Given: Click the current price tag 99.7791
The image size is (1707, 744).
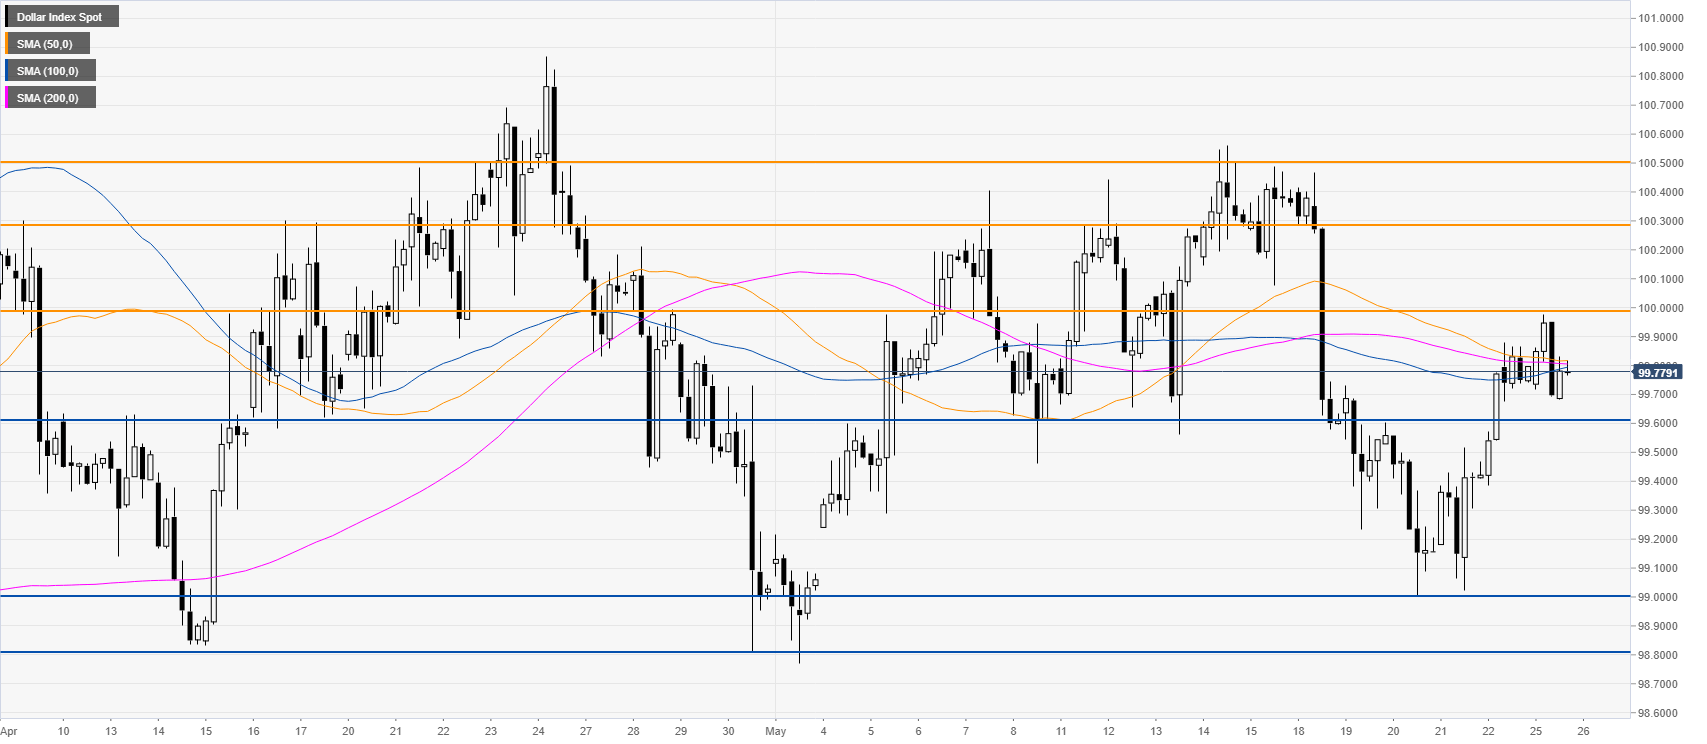Looking at the screenshot, I should (1658, 372).
